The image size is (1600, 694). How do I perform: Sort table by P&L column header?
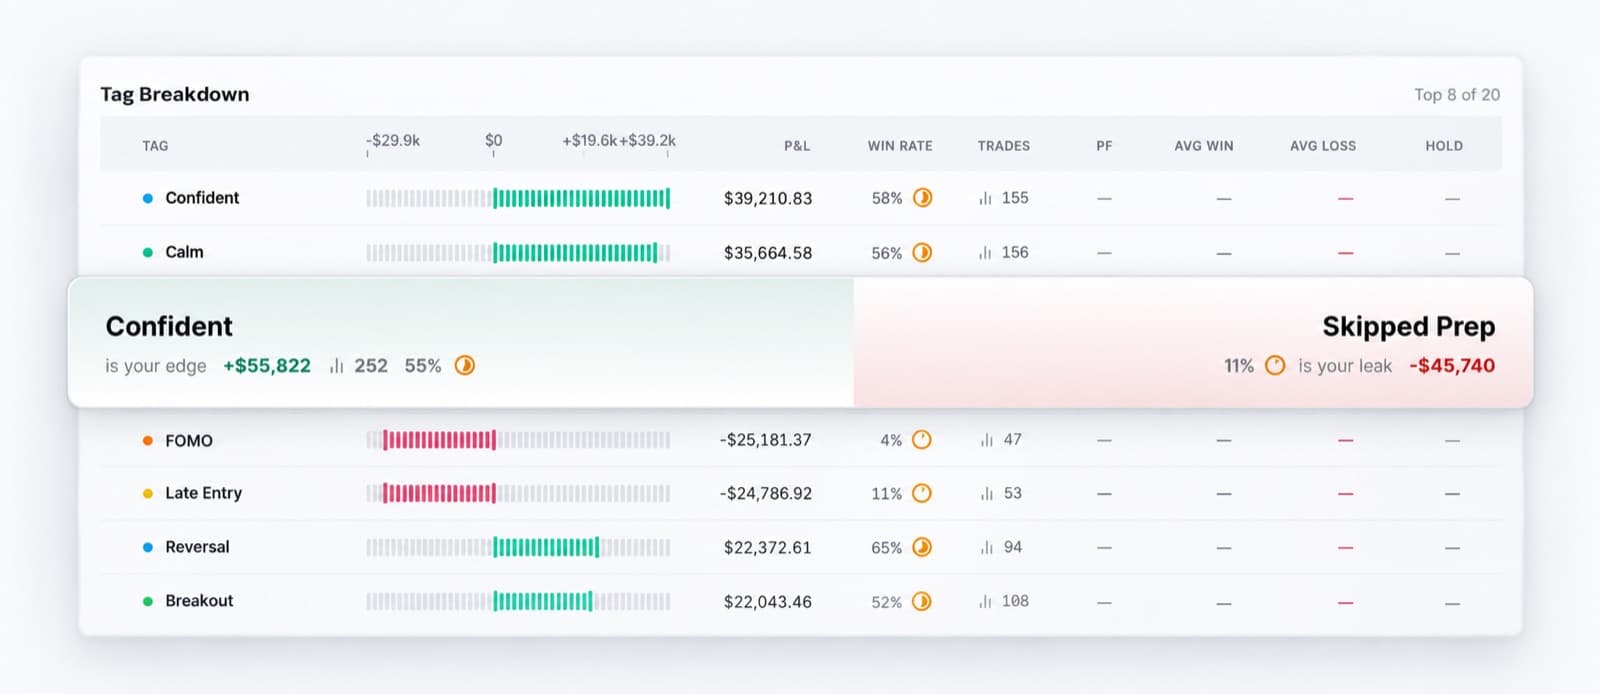[797, 146]
